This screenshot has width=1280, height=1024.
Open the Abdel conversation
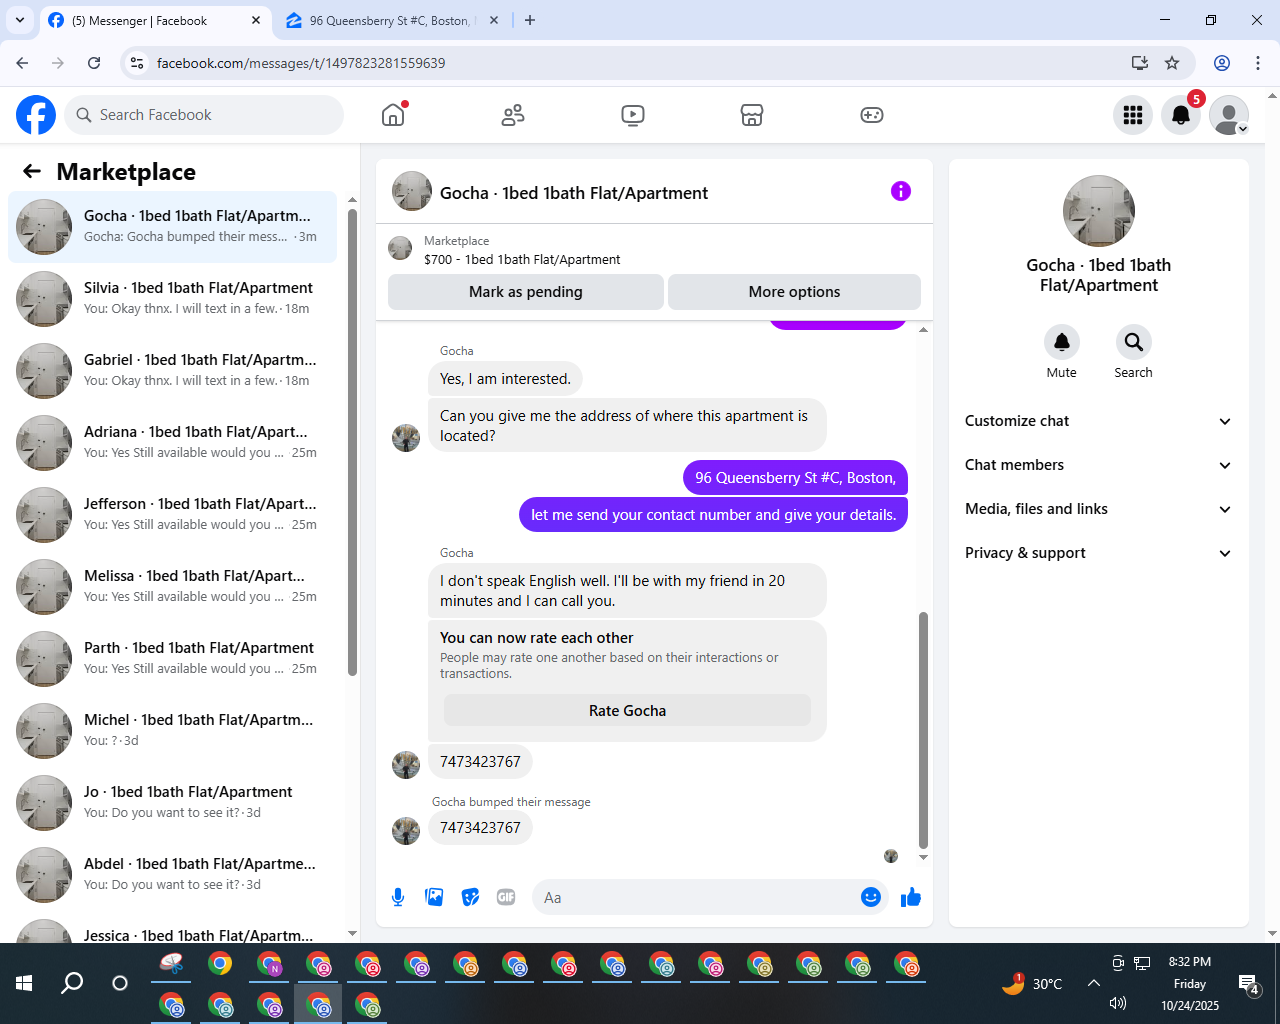point(172,875)
